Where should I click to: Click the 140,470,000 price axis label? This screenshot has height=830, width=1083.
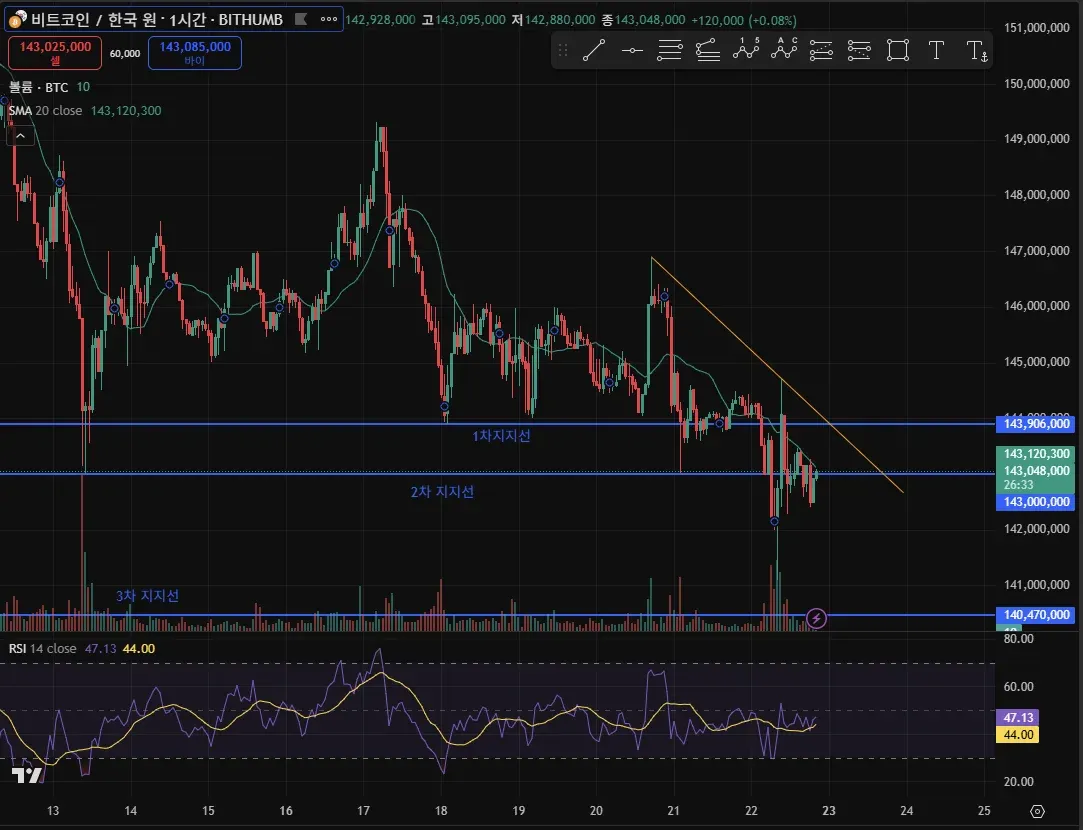(x=1035, y=615)
